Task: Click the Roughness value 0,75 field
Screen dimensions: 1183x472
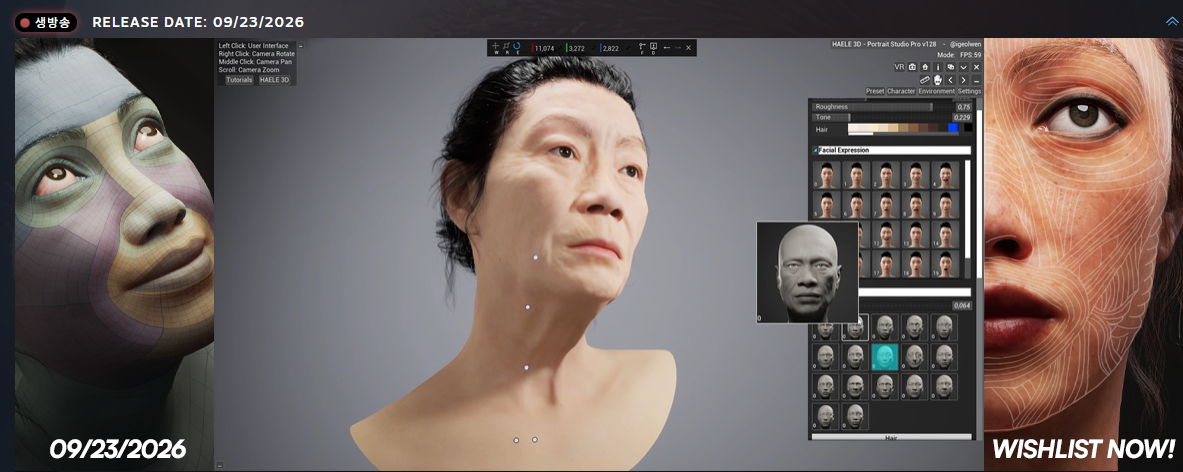Action: click(964, 107)
